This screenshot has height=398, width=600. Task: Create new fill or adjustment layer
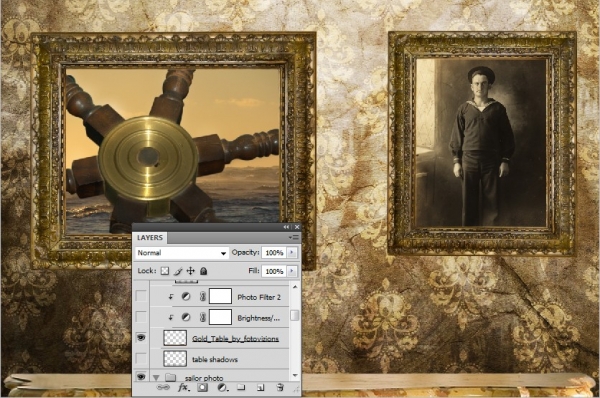coord(222,387)
